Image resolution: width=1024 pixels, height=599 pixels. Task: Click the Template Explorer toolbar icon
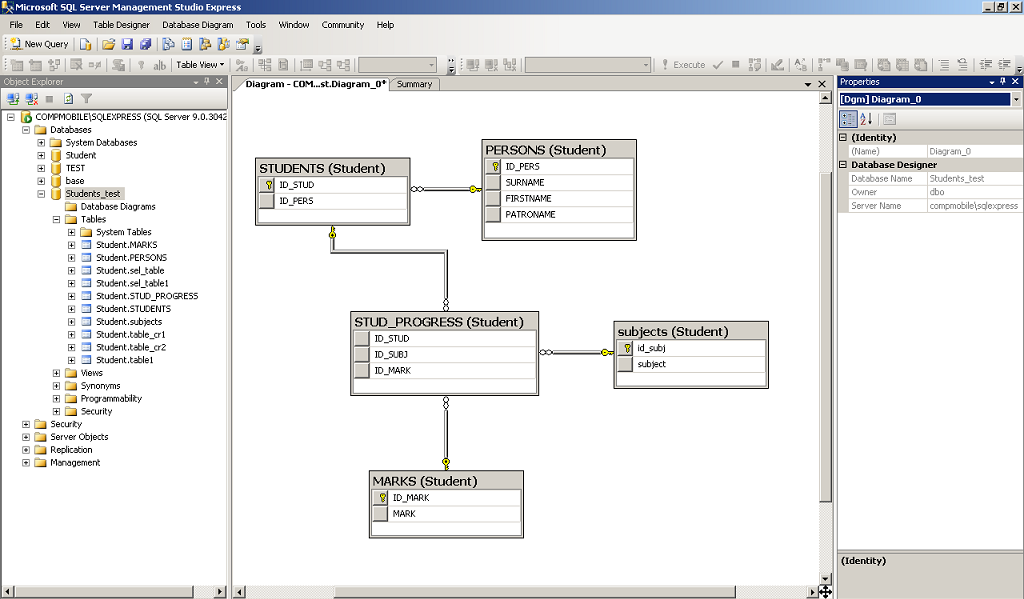tap(223, 44)
